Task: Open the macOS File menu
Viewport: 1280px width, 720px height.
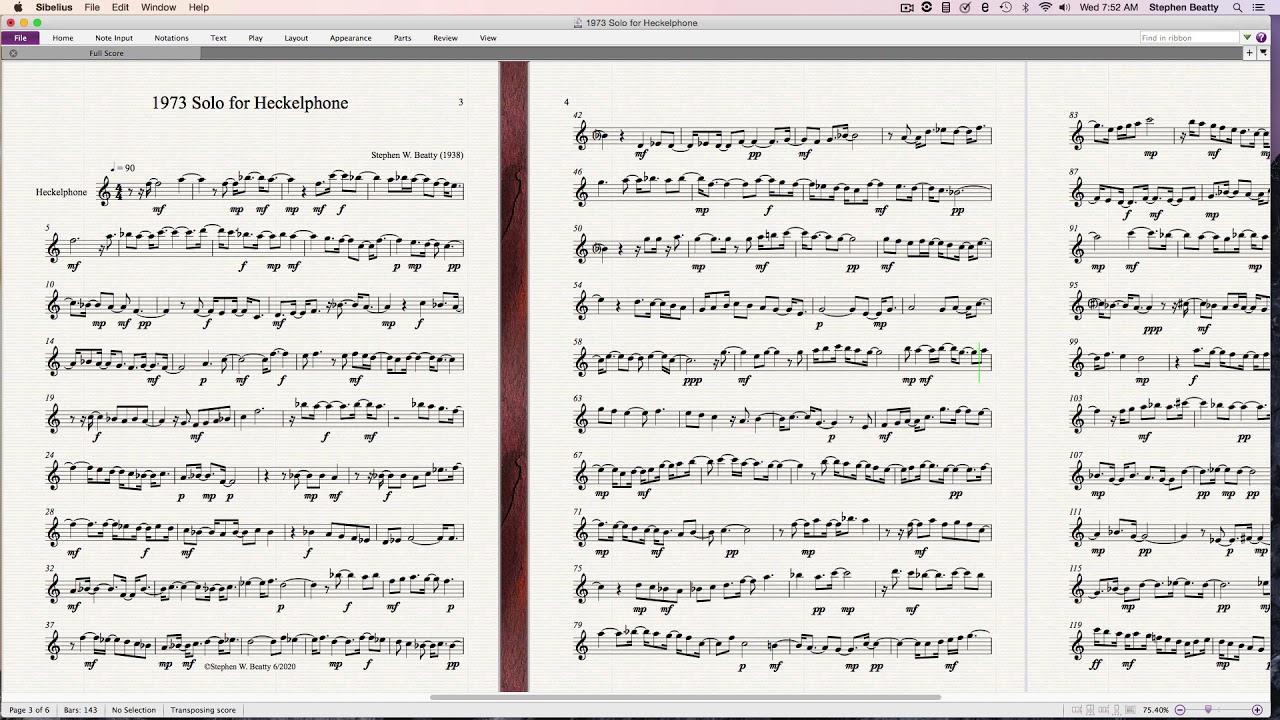Action: click(92, 7)
